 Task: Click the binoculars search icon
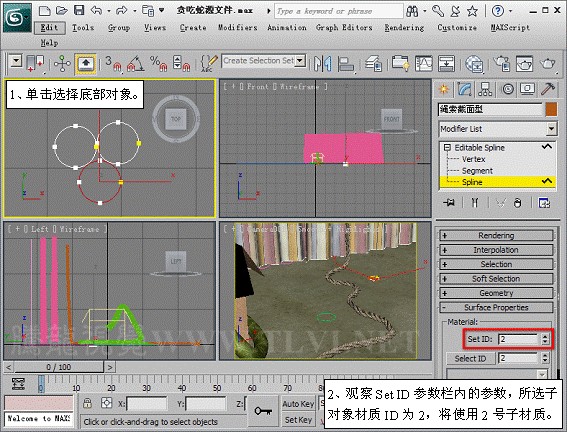[x=412, y=11]
